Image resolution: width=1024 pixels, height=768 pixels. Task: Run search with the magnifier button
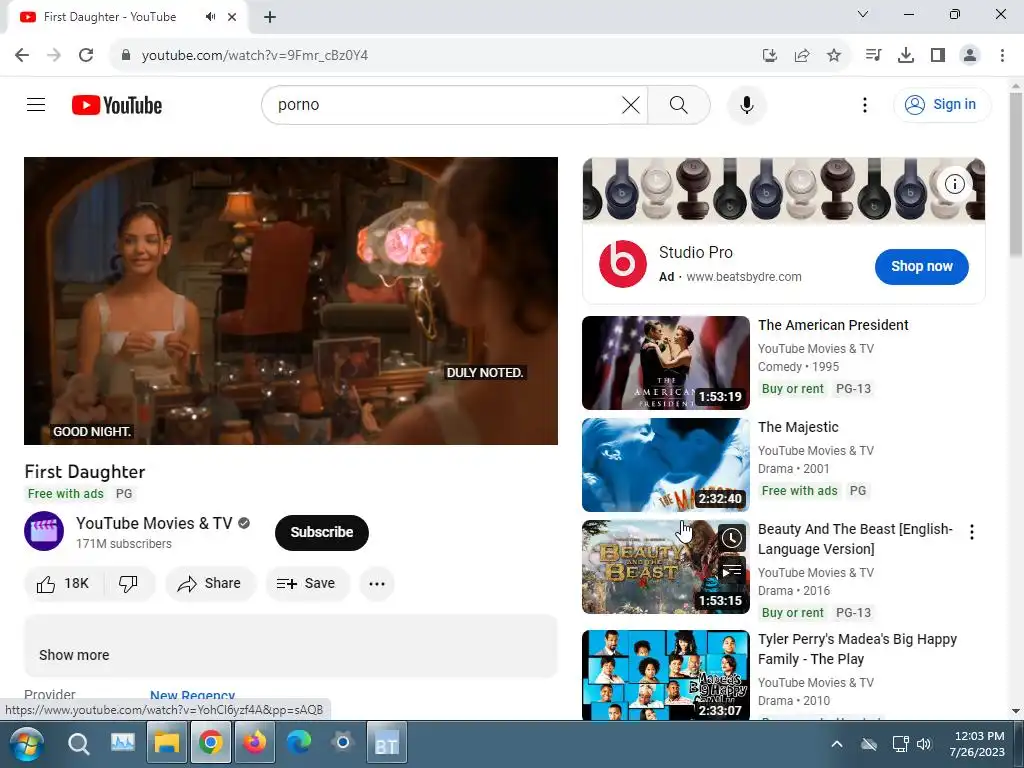point(679,104)
